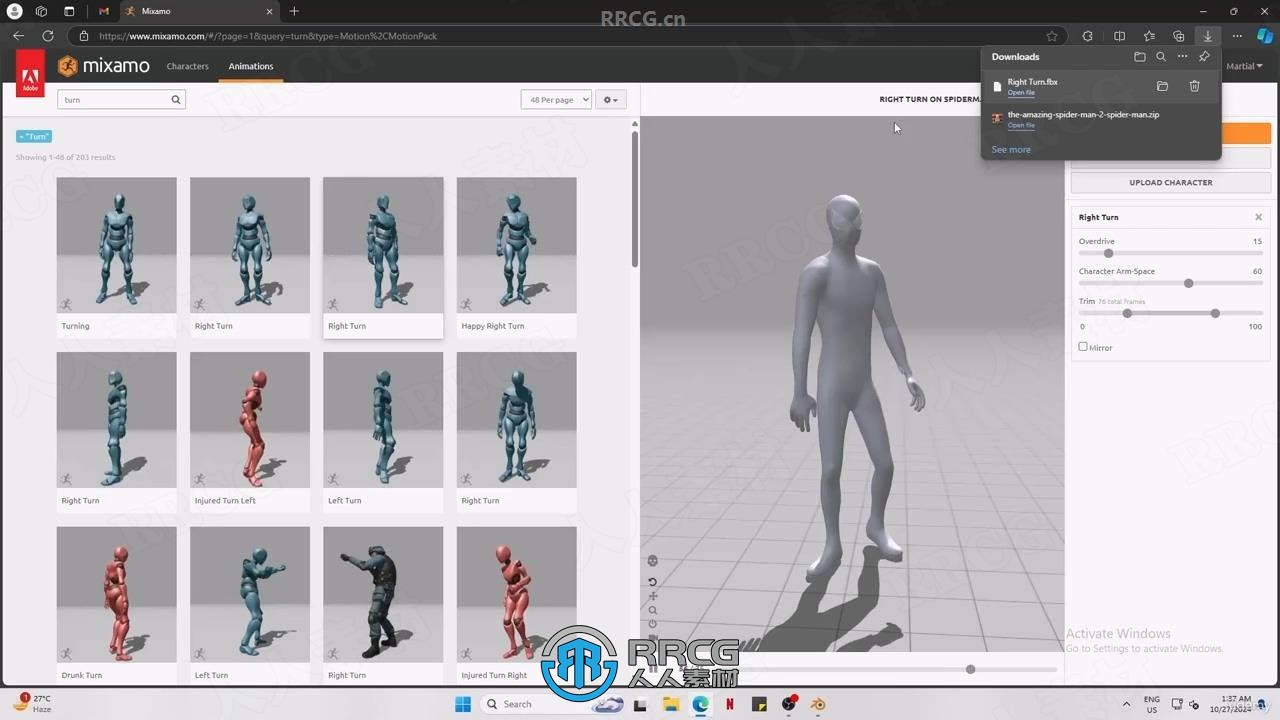
Task: Close the Right Turn settings panel
Action: coord(1258,217)
